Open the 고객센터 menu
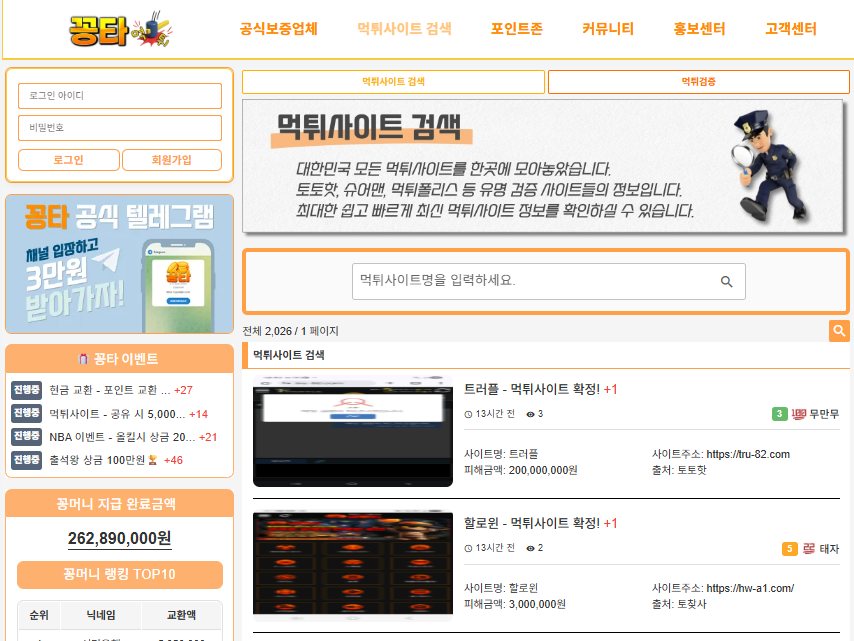Screen dimensions: 854x641 (790, 29)
